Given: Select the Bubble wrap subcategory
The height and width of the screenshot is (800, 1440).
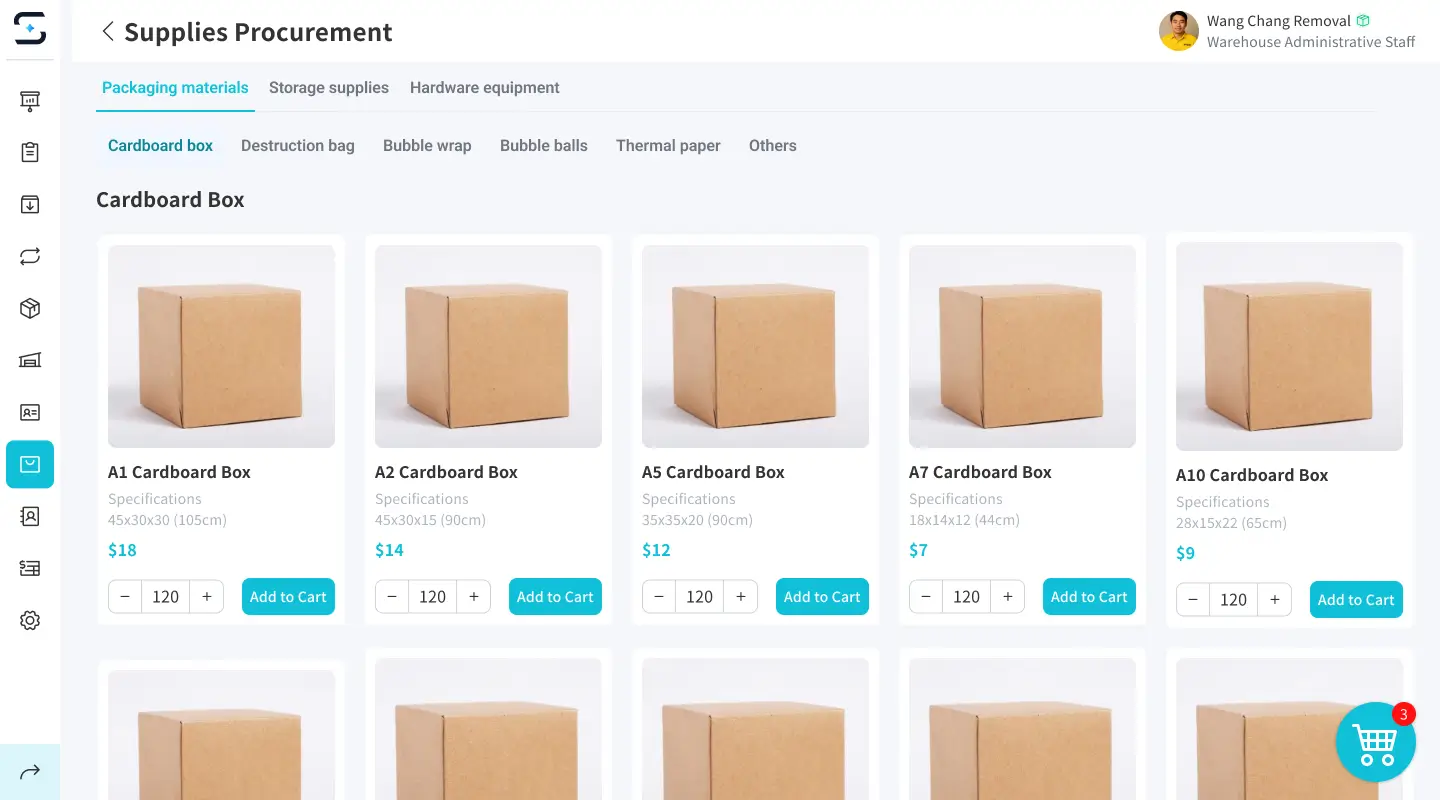Looking at the screenshot, I should (427, 146).
